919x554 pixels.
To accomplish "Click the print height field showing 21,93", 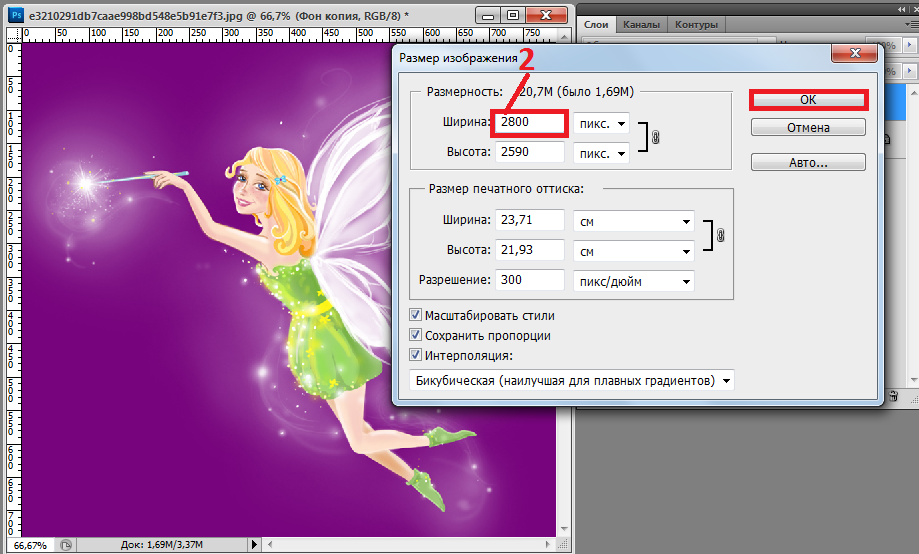I will pos(529,250).
